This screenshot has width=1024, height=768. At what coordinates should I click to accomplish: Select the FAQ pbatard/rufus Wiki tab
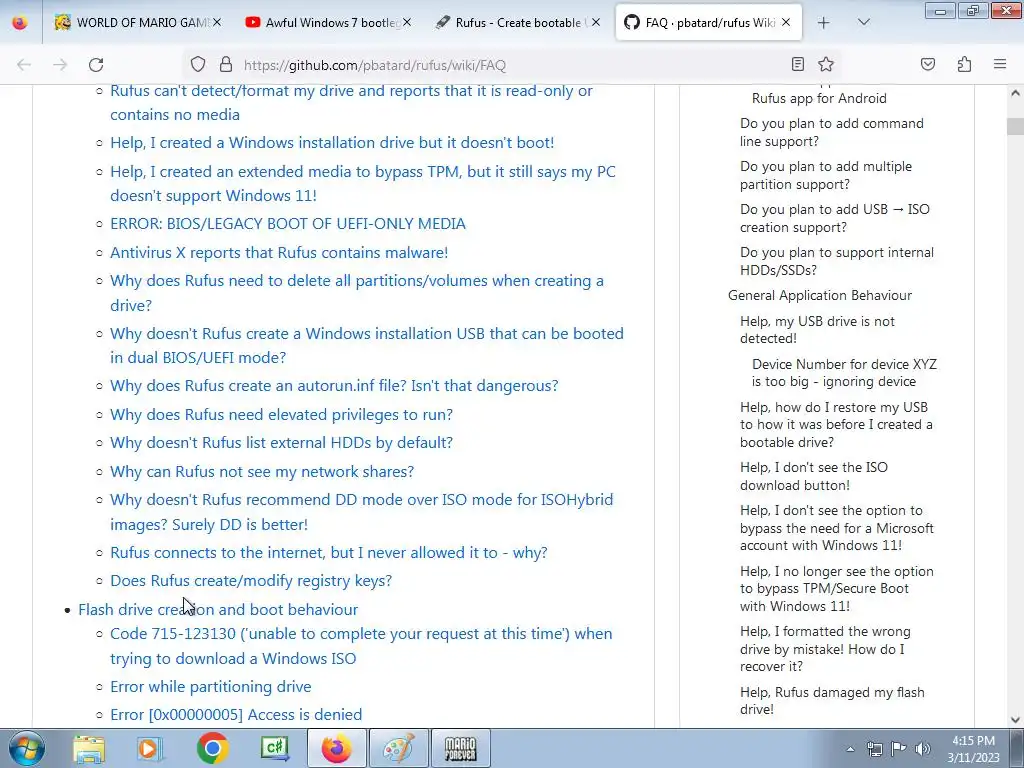click(x=709, y=23)
